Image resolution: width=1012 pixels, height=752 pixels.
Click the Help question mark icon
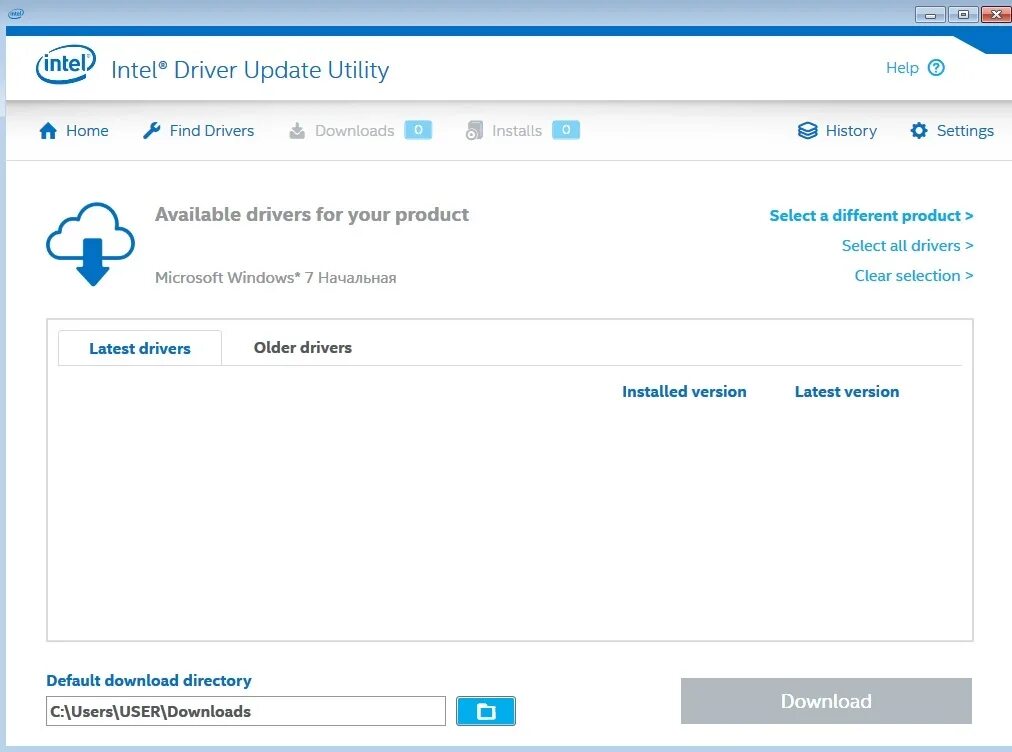click(936, 68)
